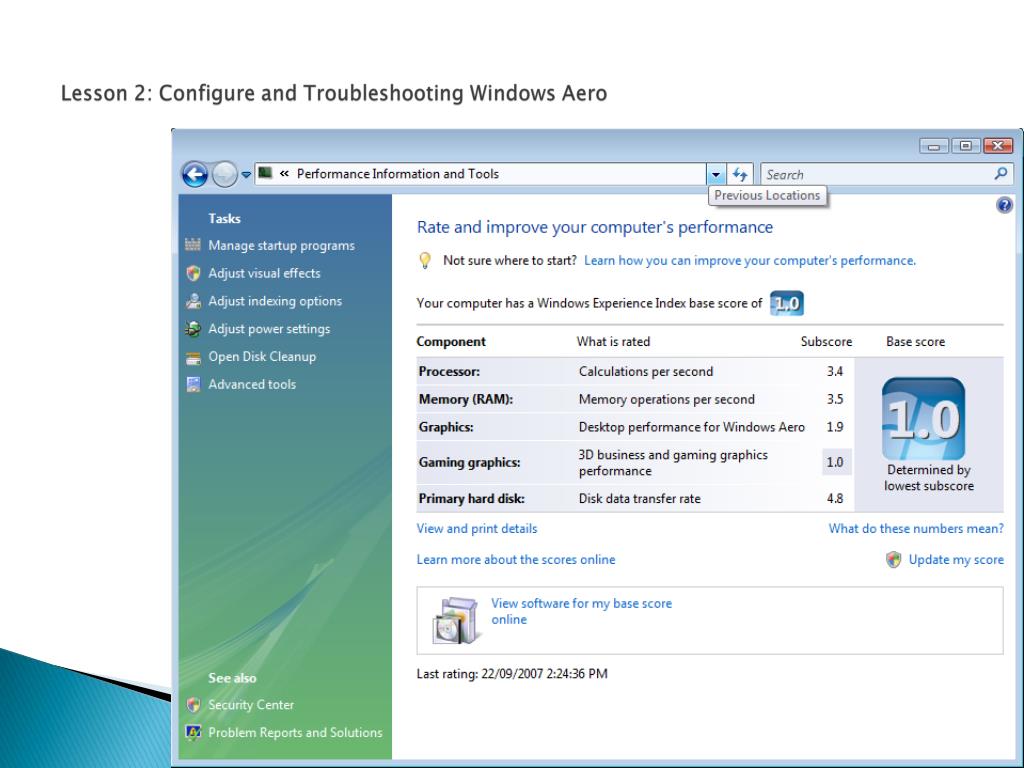The height and width of the screenshot is (768, 1024).
Task: Open the recent pages dropdown arrow beside Forward
Action: [246, 175]
